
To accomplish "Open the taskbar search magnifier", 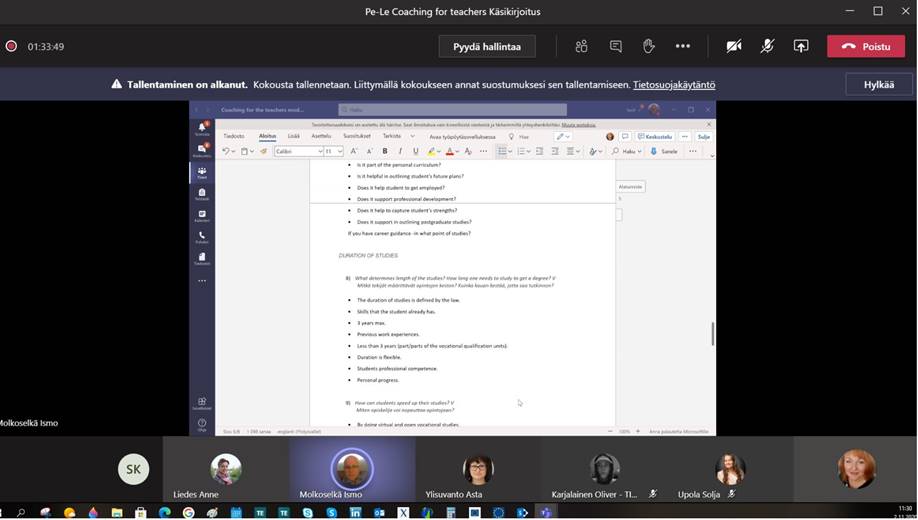I will click(x=21, y=512).
